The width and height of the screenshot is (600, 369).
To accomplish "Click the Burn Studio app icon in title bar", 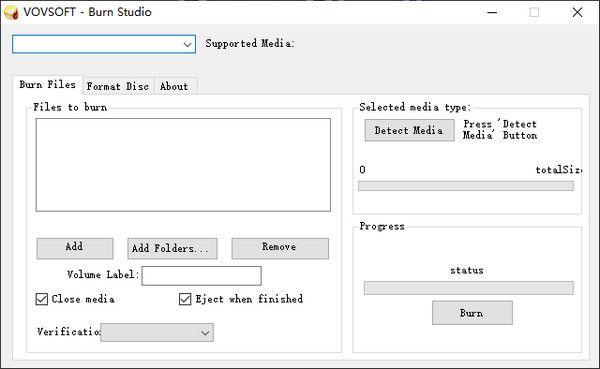I will pos(11,12).
